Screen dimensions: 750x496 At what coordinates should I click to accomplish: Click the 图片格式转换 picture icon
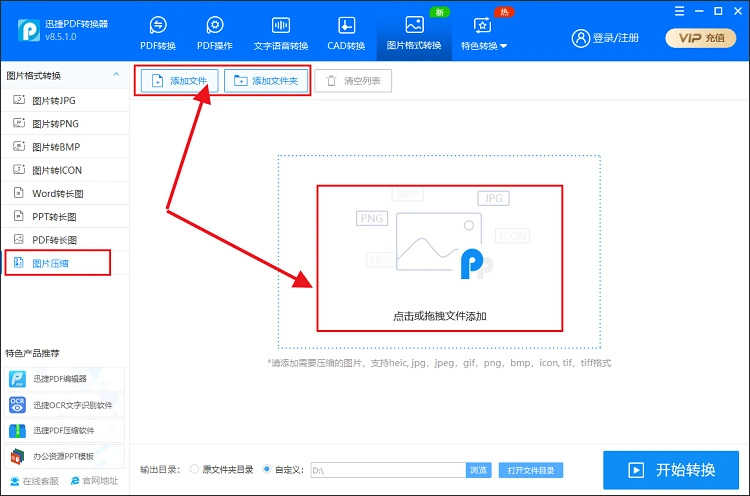(x=414, y=24)
